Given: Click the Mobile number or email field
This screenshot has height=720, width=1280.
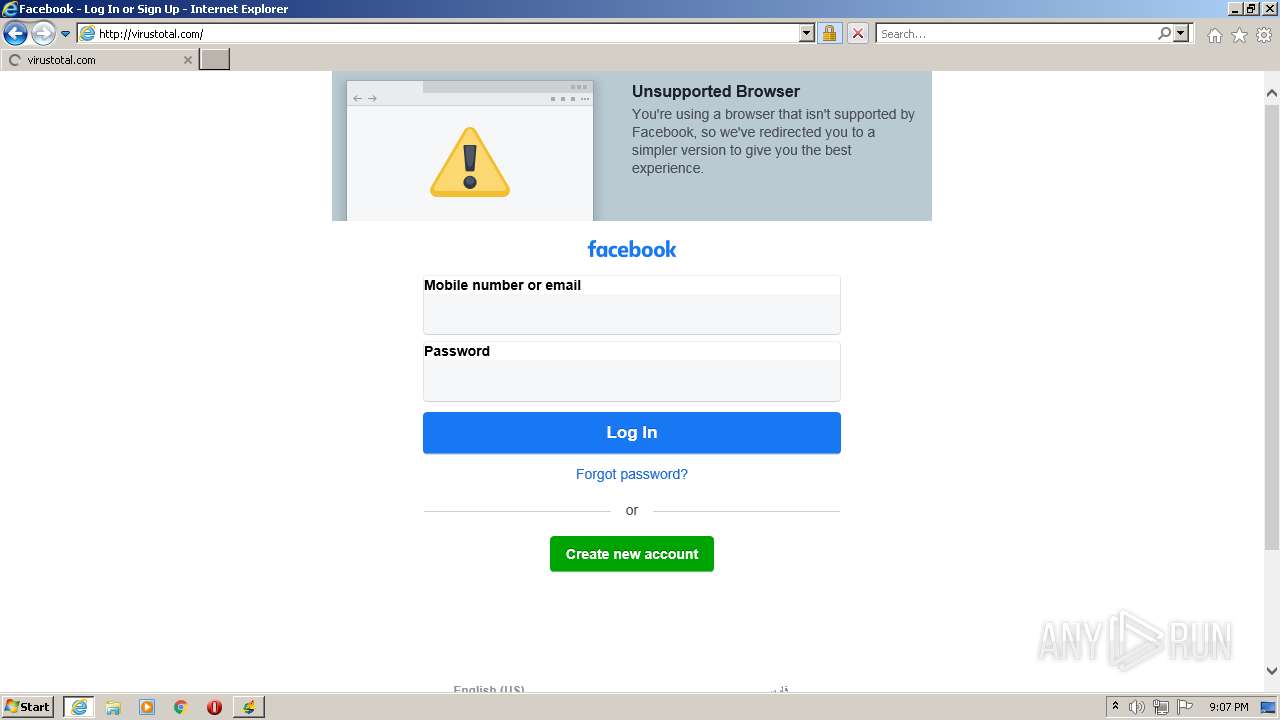Looking at the screenshot, I should coord(632,314).
